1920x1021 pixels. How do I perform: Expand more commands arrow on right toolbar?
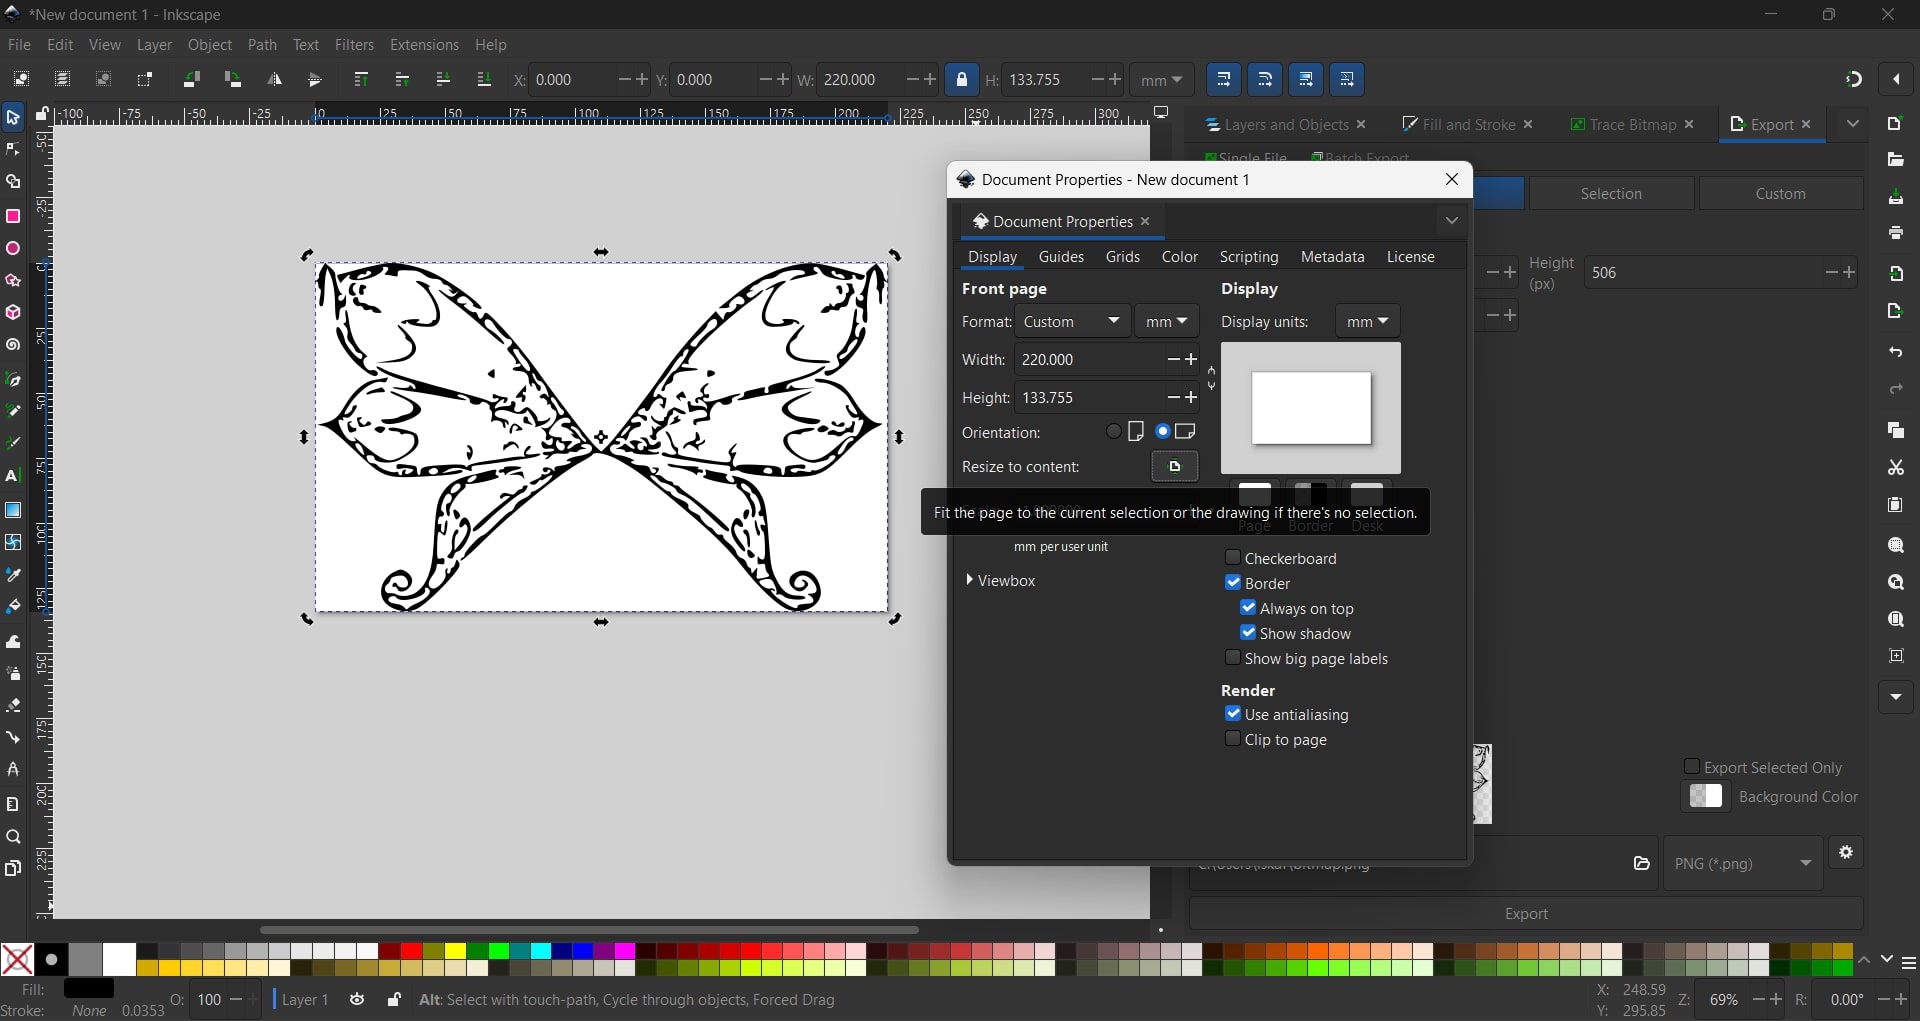(x=1895, y=697)
